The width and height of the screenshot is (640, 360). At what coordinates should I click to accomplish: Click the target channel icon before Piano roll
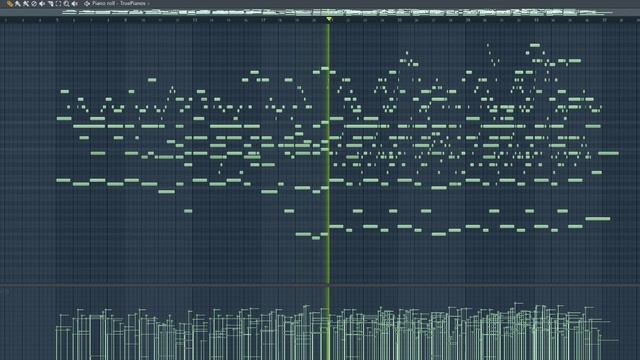tap(87, 4)
